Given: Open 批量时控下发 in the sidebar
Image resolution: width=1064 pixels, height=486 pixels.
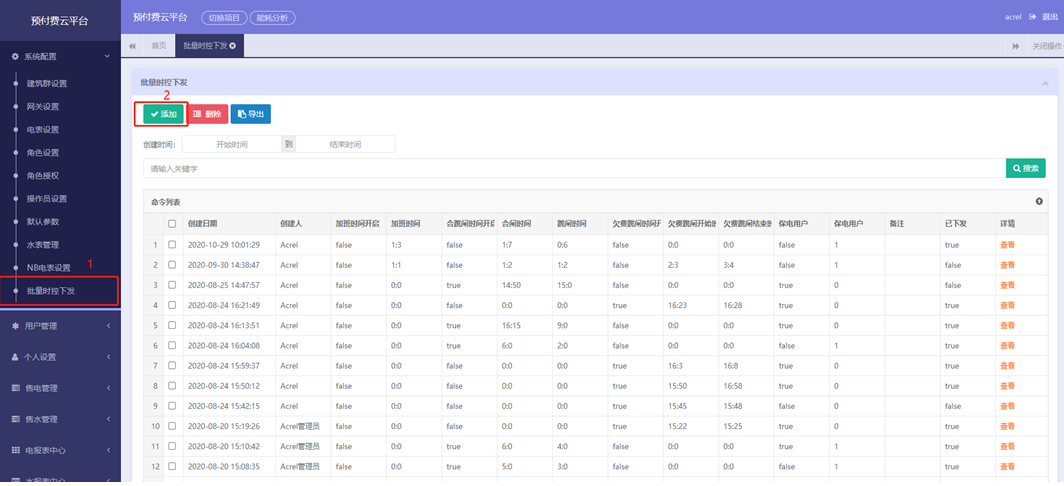Looking at the screenshot, I should tap(51, 291).
